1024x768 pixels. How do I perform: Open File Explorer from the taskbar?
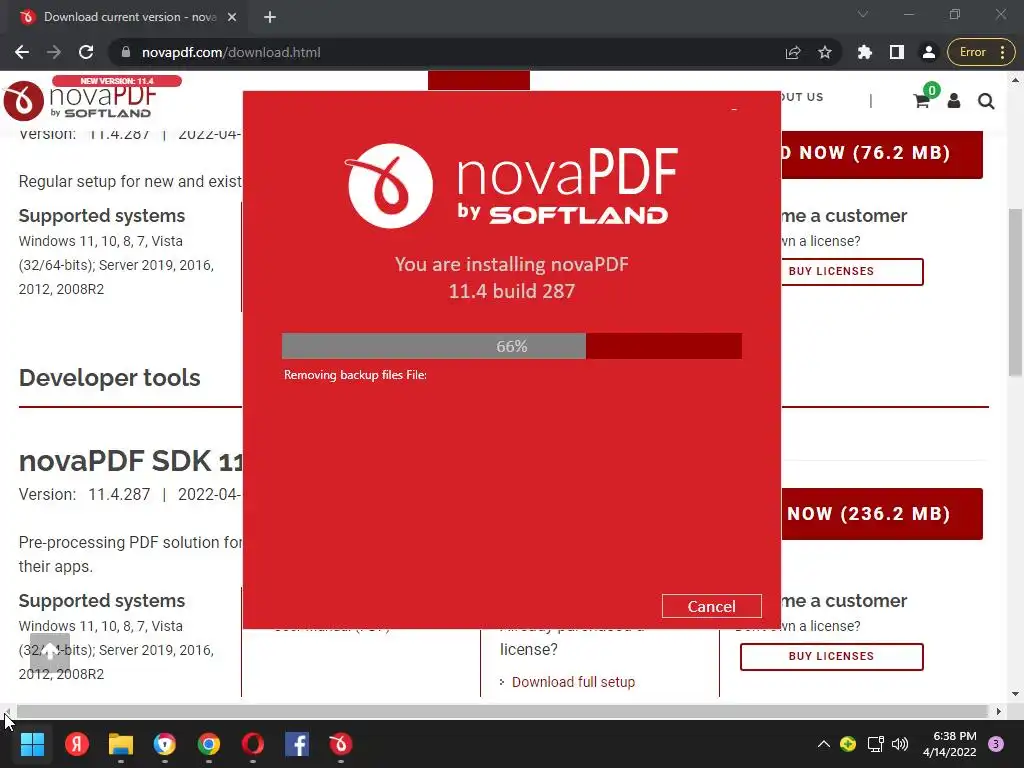(121, 744)
